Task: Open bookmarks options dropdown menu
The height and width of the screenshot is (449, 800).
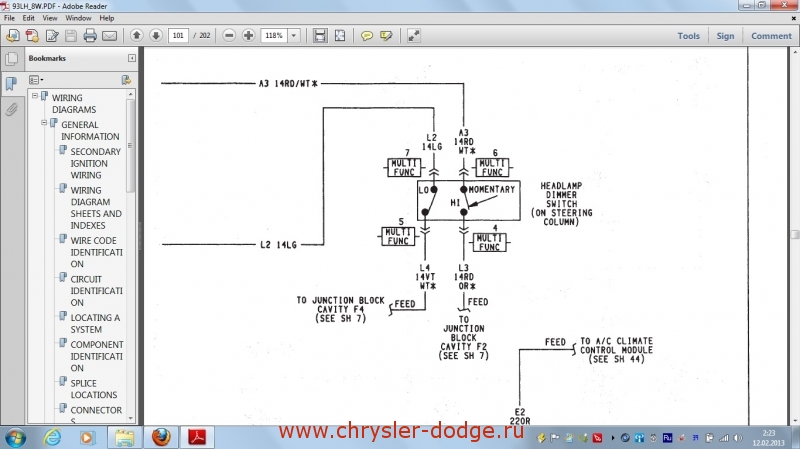Action: (36, 80)
